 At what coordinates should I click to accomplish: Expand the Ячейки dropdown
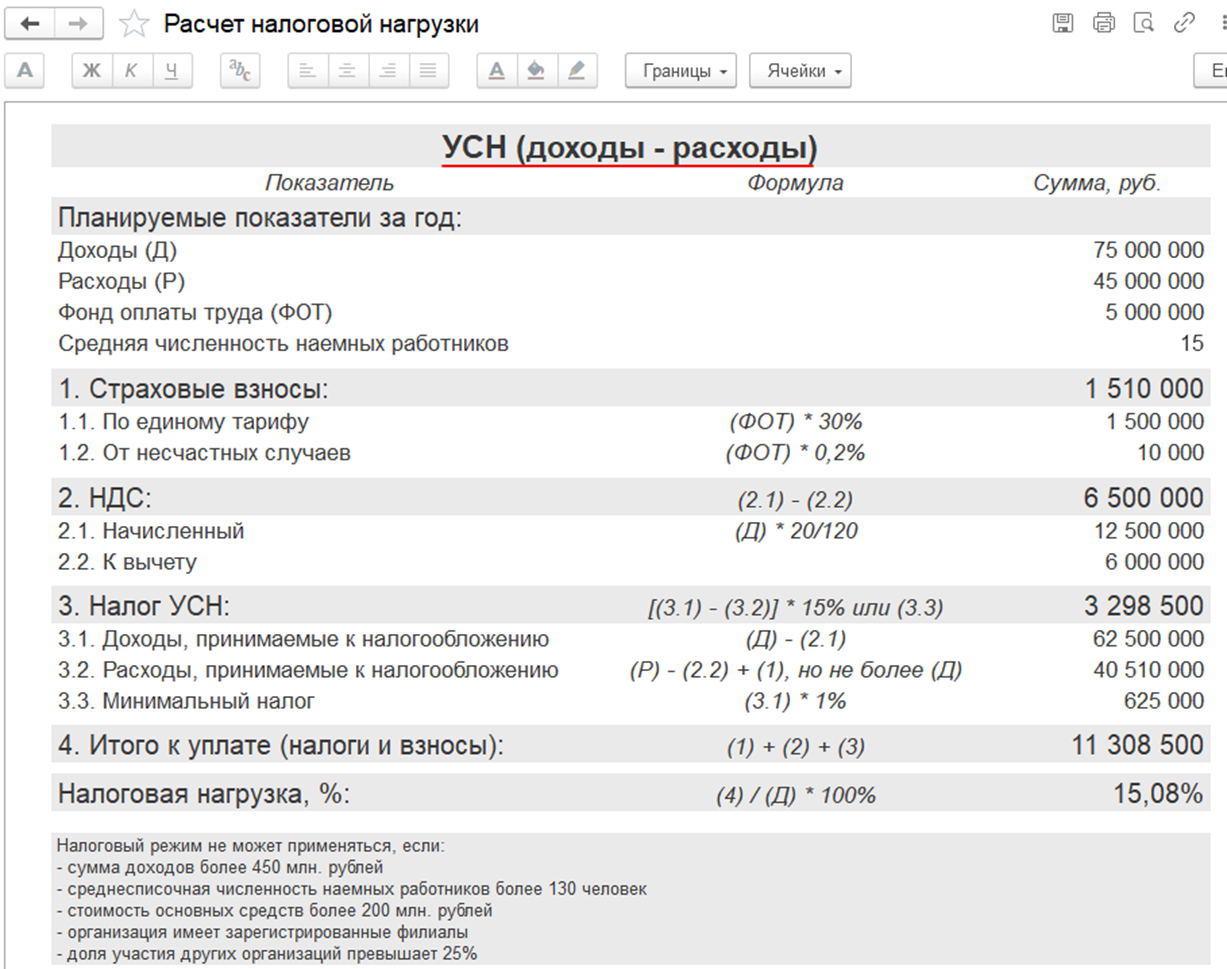(x=800, y=71)
